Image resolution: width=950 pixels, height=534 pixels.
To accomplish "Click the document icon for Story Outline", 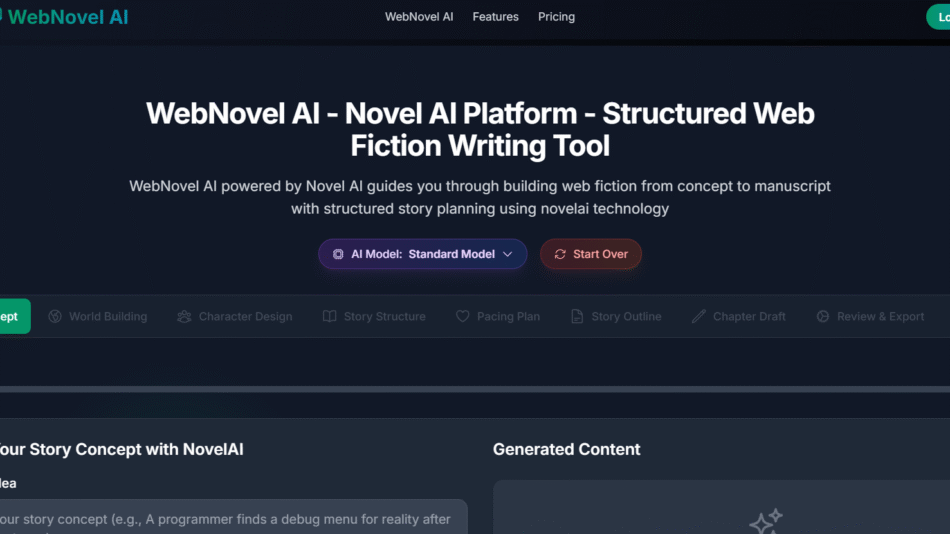I will 577,316.
